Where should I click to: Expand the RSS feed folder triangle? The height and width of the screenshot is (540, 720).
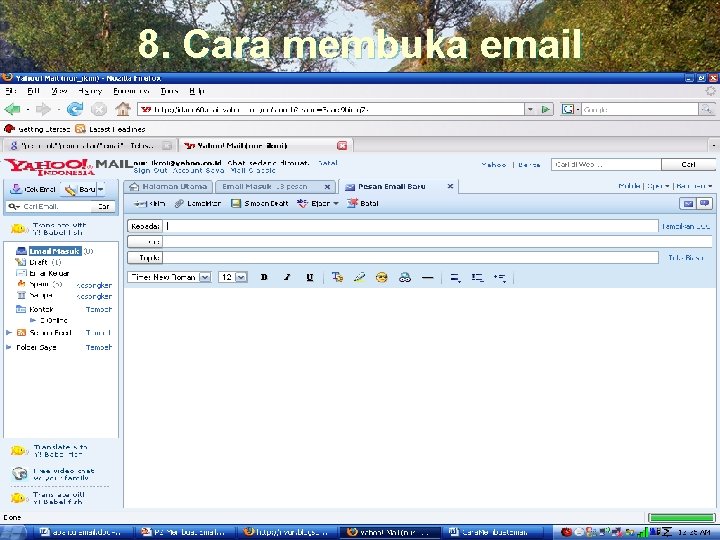click(9, 332)
